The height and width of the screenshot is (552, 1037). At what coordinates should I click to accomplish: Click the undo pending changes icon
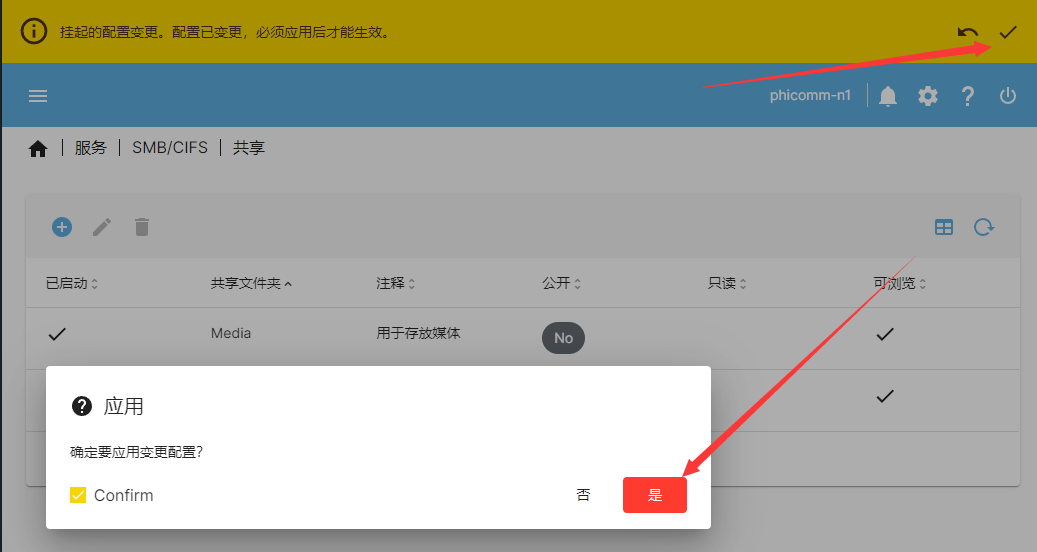tap(968, 32)
